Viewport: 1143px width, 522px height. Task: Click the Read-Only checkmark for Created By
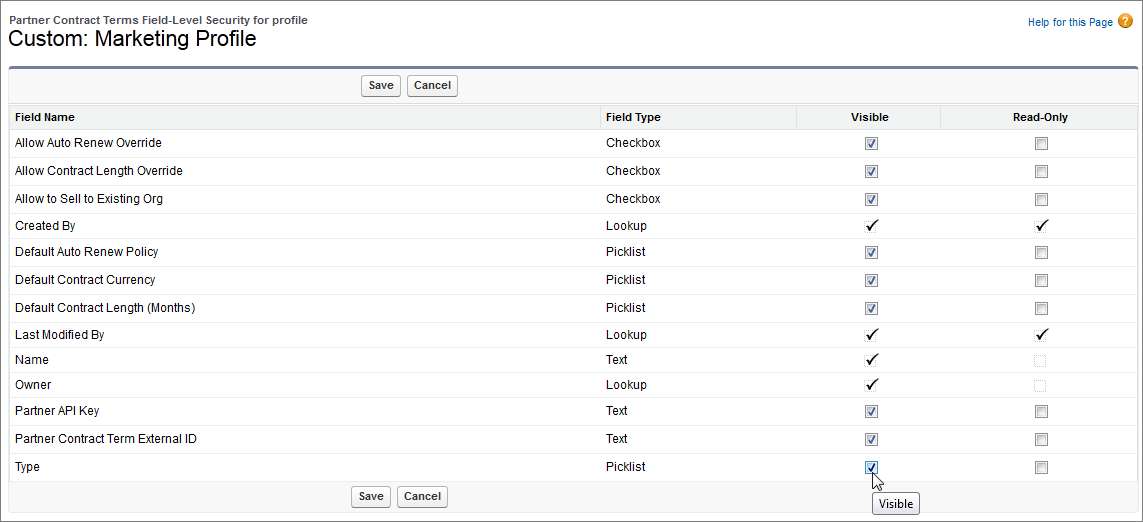coord(1042,226)
